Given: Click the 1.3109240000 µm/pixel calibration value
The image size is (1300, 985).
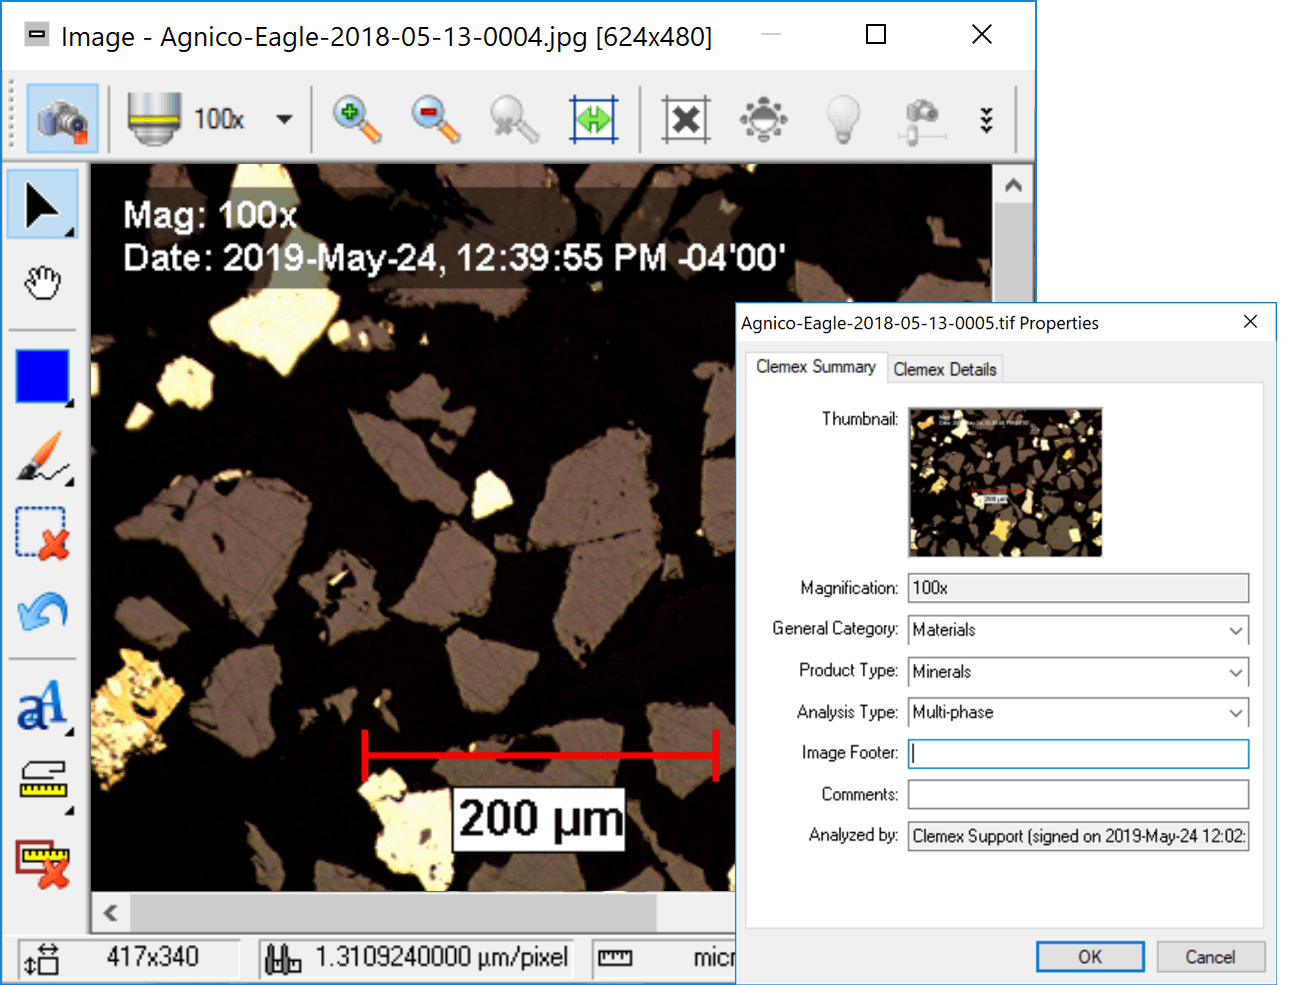Looking at the screenshot, I should click(442, 957).
